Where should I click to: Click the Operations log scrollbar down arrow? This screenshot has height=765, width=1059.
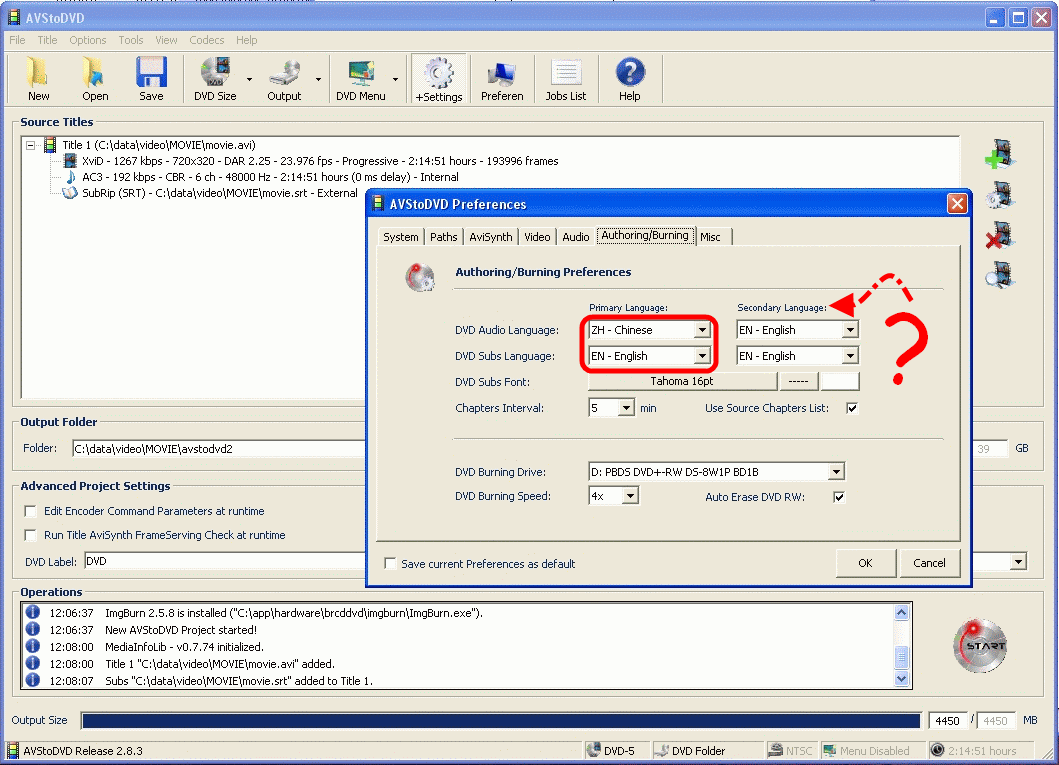pos(902,679)
